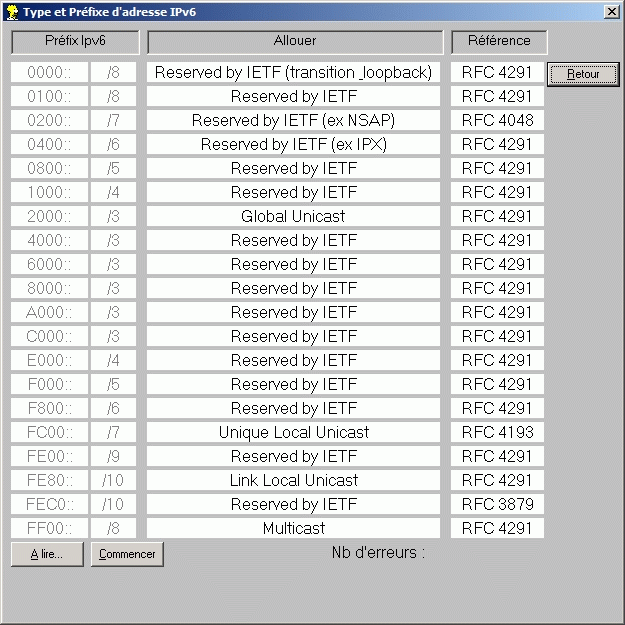Click the 2000:: prefix field
This screenshot has width=625, height=625.
tap(49, 217)
